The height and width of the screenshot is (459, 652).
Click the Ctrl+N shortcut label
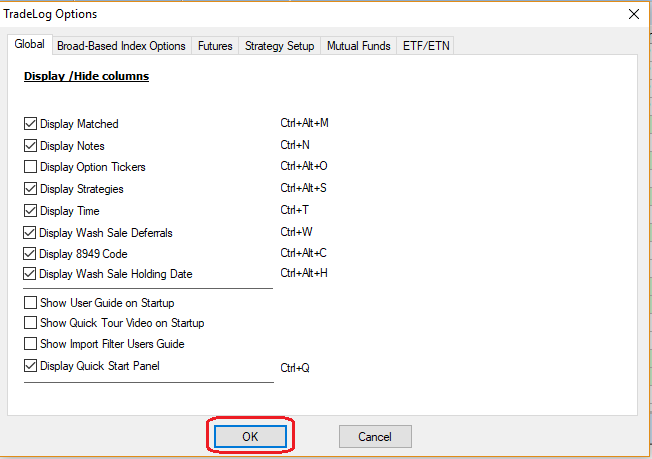point(295,145)
